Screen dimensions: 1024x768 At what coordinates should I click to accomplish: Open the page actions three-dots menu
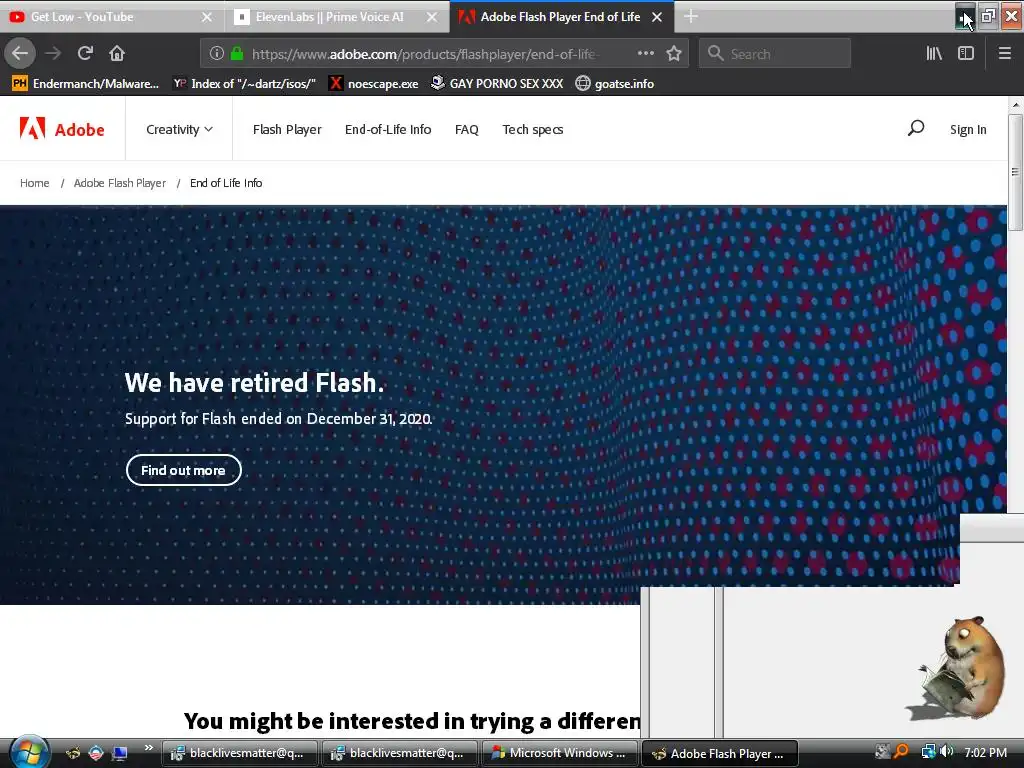tap(645, 54)
